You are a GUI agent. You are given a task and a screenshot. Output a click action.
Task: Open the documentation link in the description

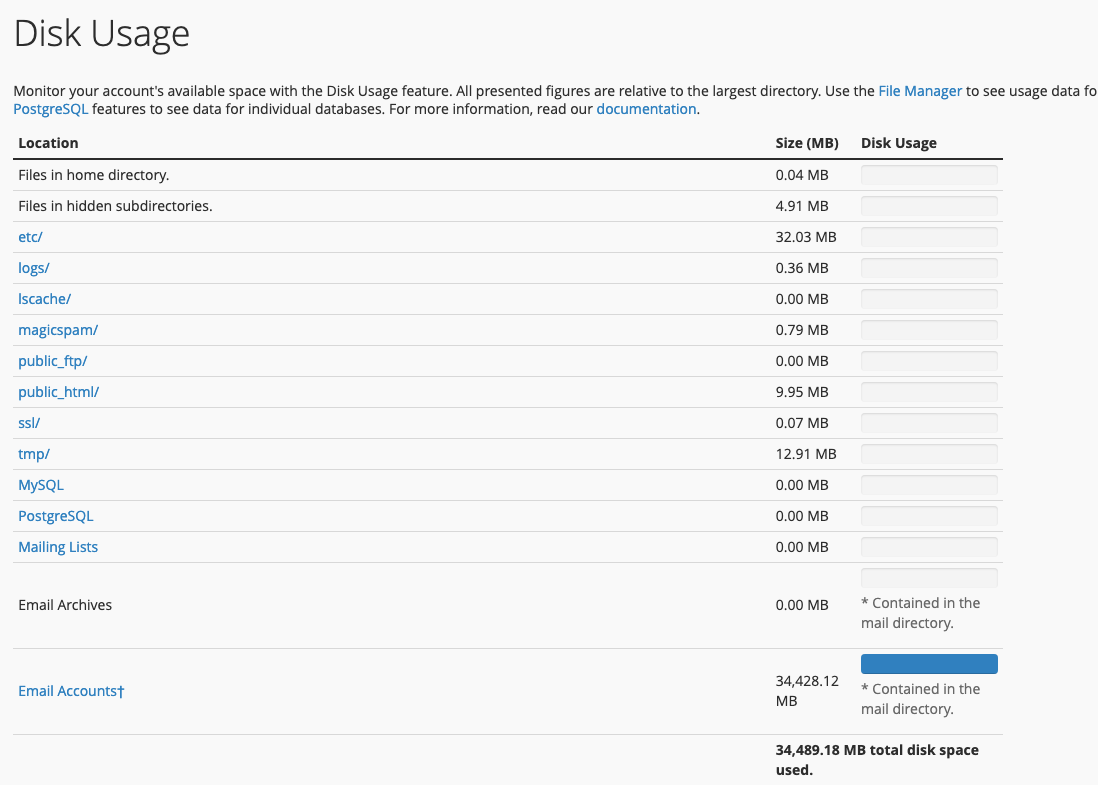pyautogui.click(x=646, y=109)
